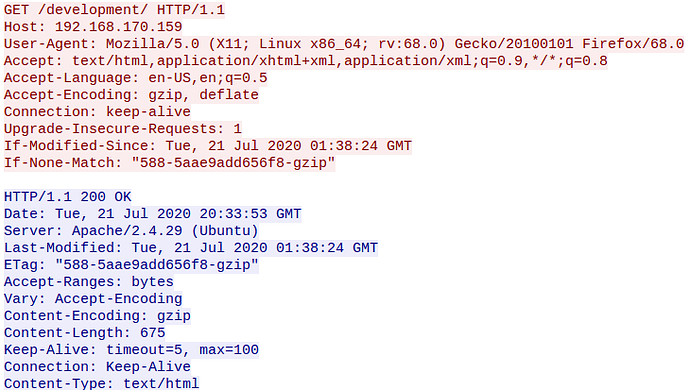Select the Last-Modified response header line
This screenshot has width=690, height=390.
click(x=191, y=248)
